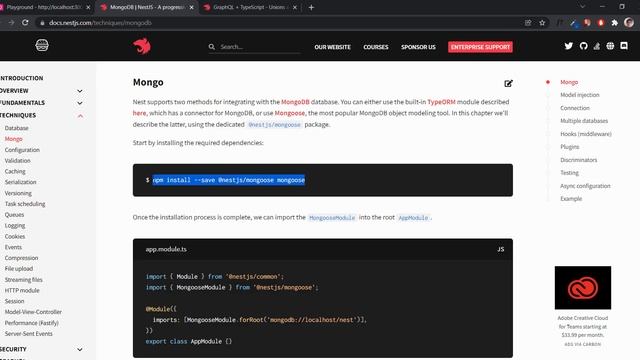The image size is (640, 360).
Task: Close the MongoDB NestJS tab
Action: point(191,7)
